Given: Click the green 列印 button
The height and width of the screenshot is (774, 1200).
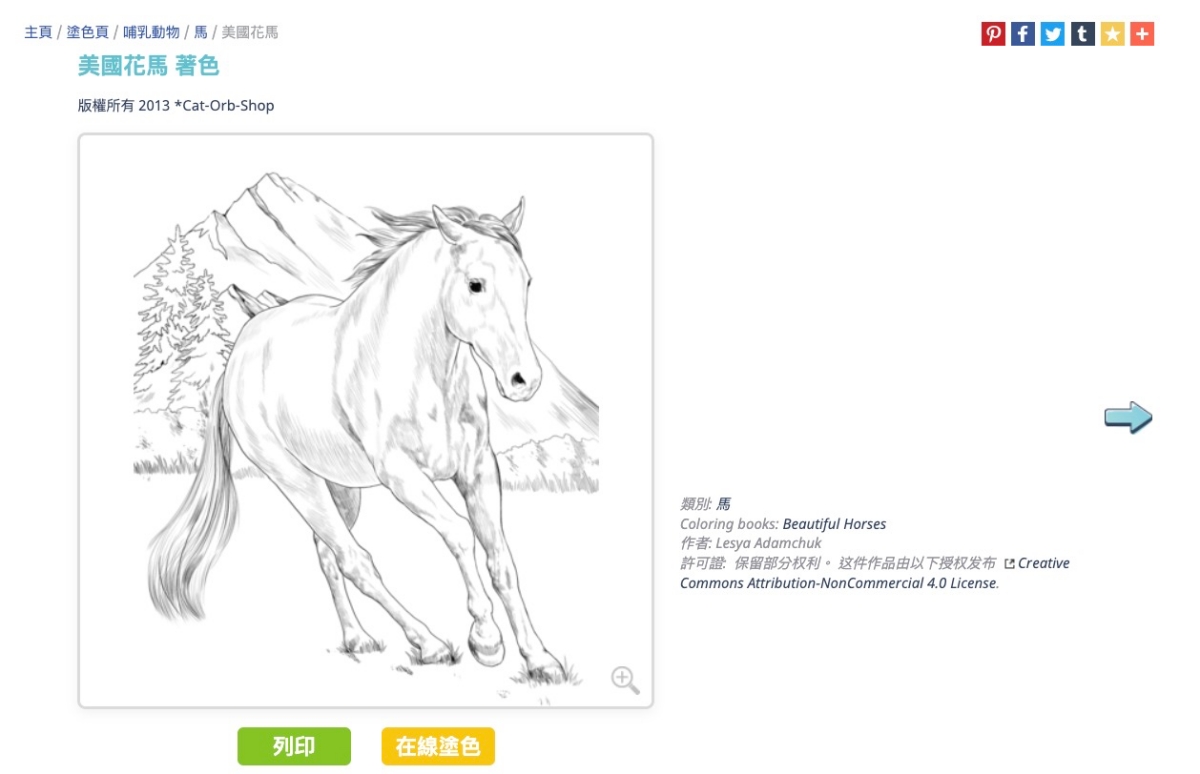Looking at the screenshot, I should (x=294, y=746).
